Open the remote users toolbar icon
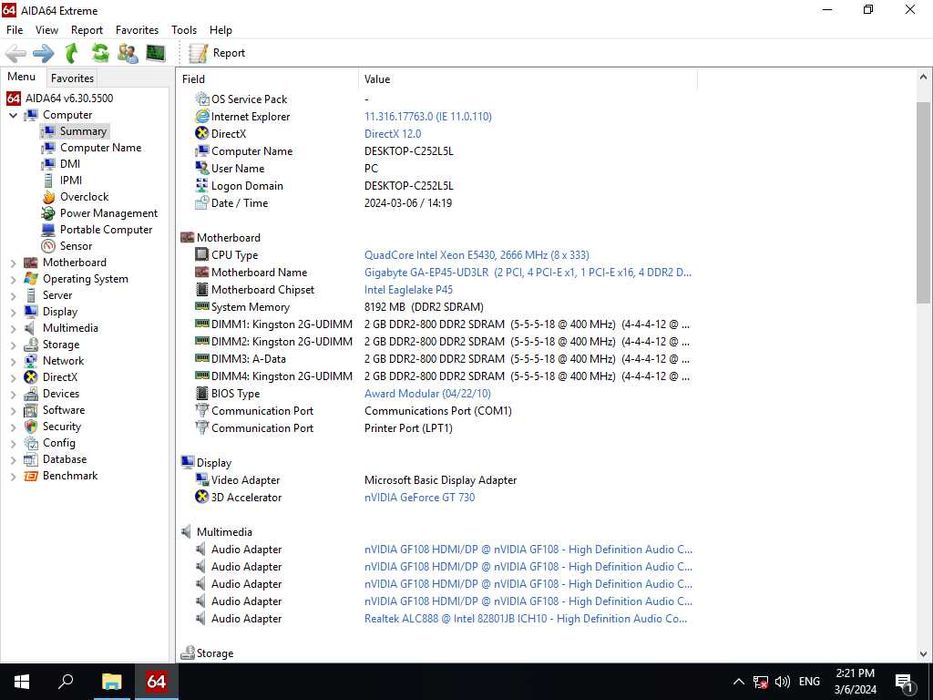933x700 pixels. pyautogui.click(x=128, y=53)
